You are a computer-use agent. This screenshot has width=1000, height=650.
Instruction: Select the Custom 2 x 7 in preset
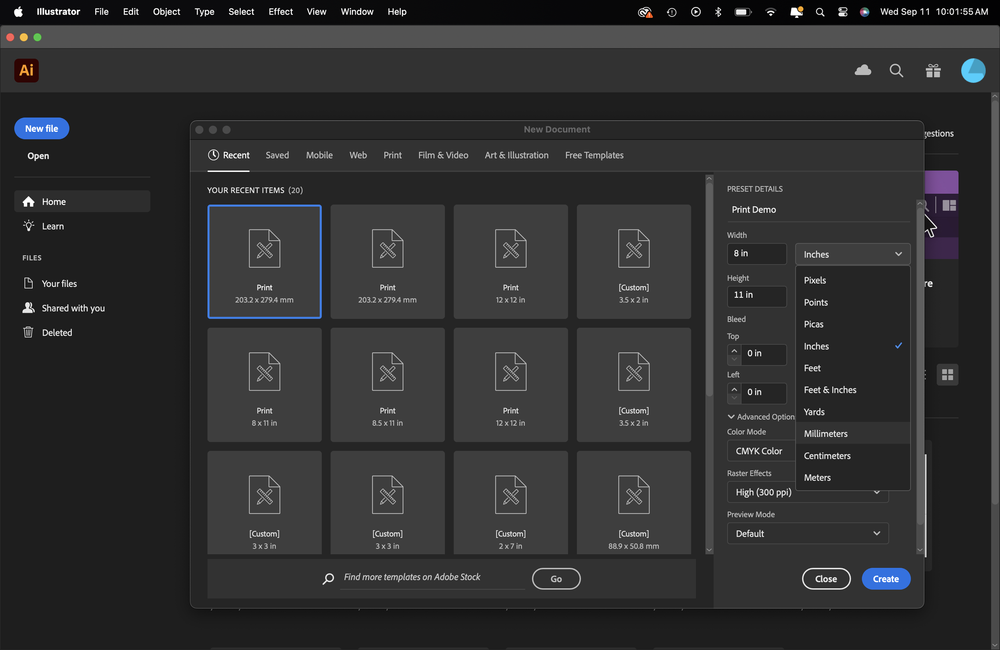pyautogui.click(x=510, y=503)
